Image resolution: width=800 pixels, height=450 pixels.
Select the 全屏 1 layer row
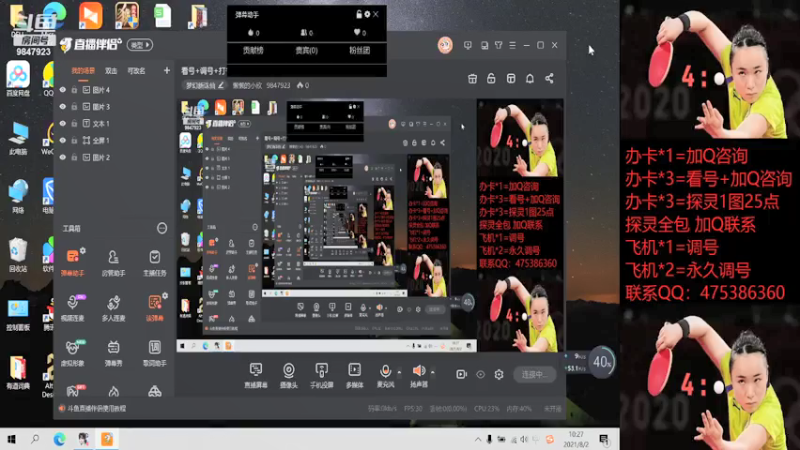(x=113, y=140)
